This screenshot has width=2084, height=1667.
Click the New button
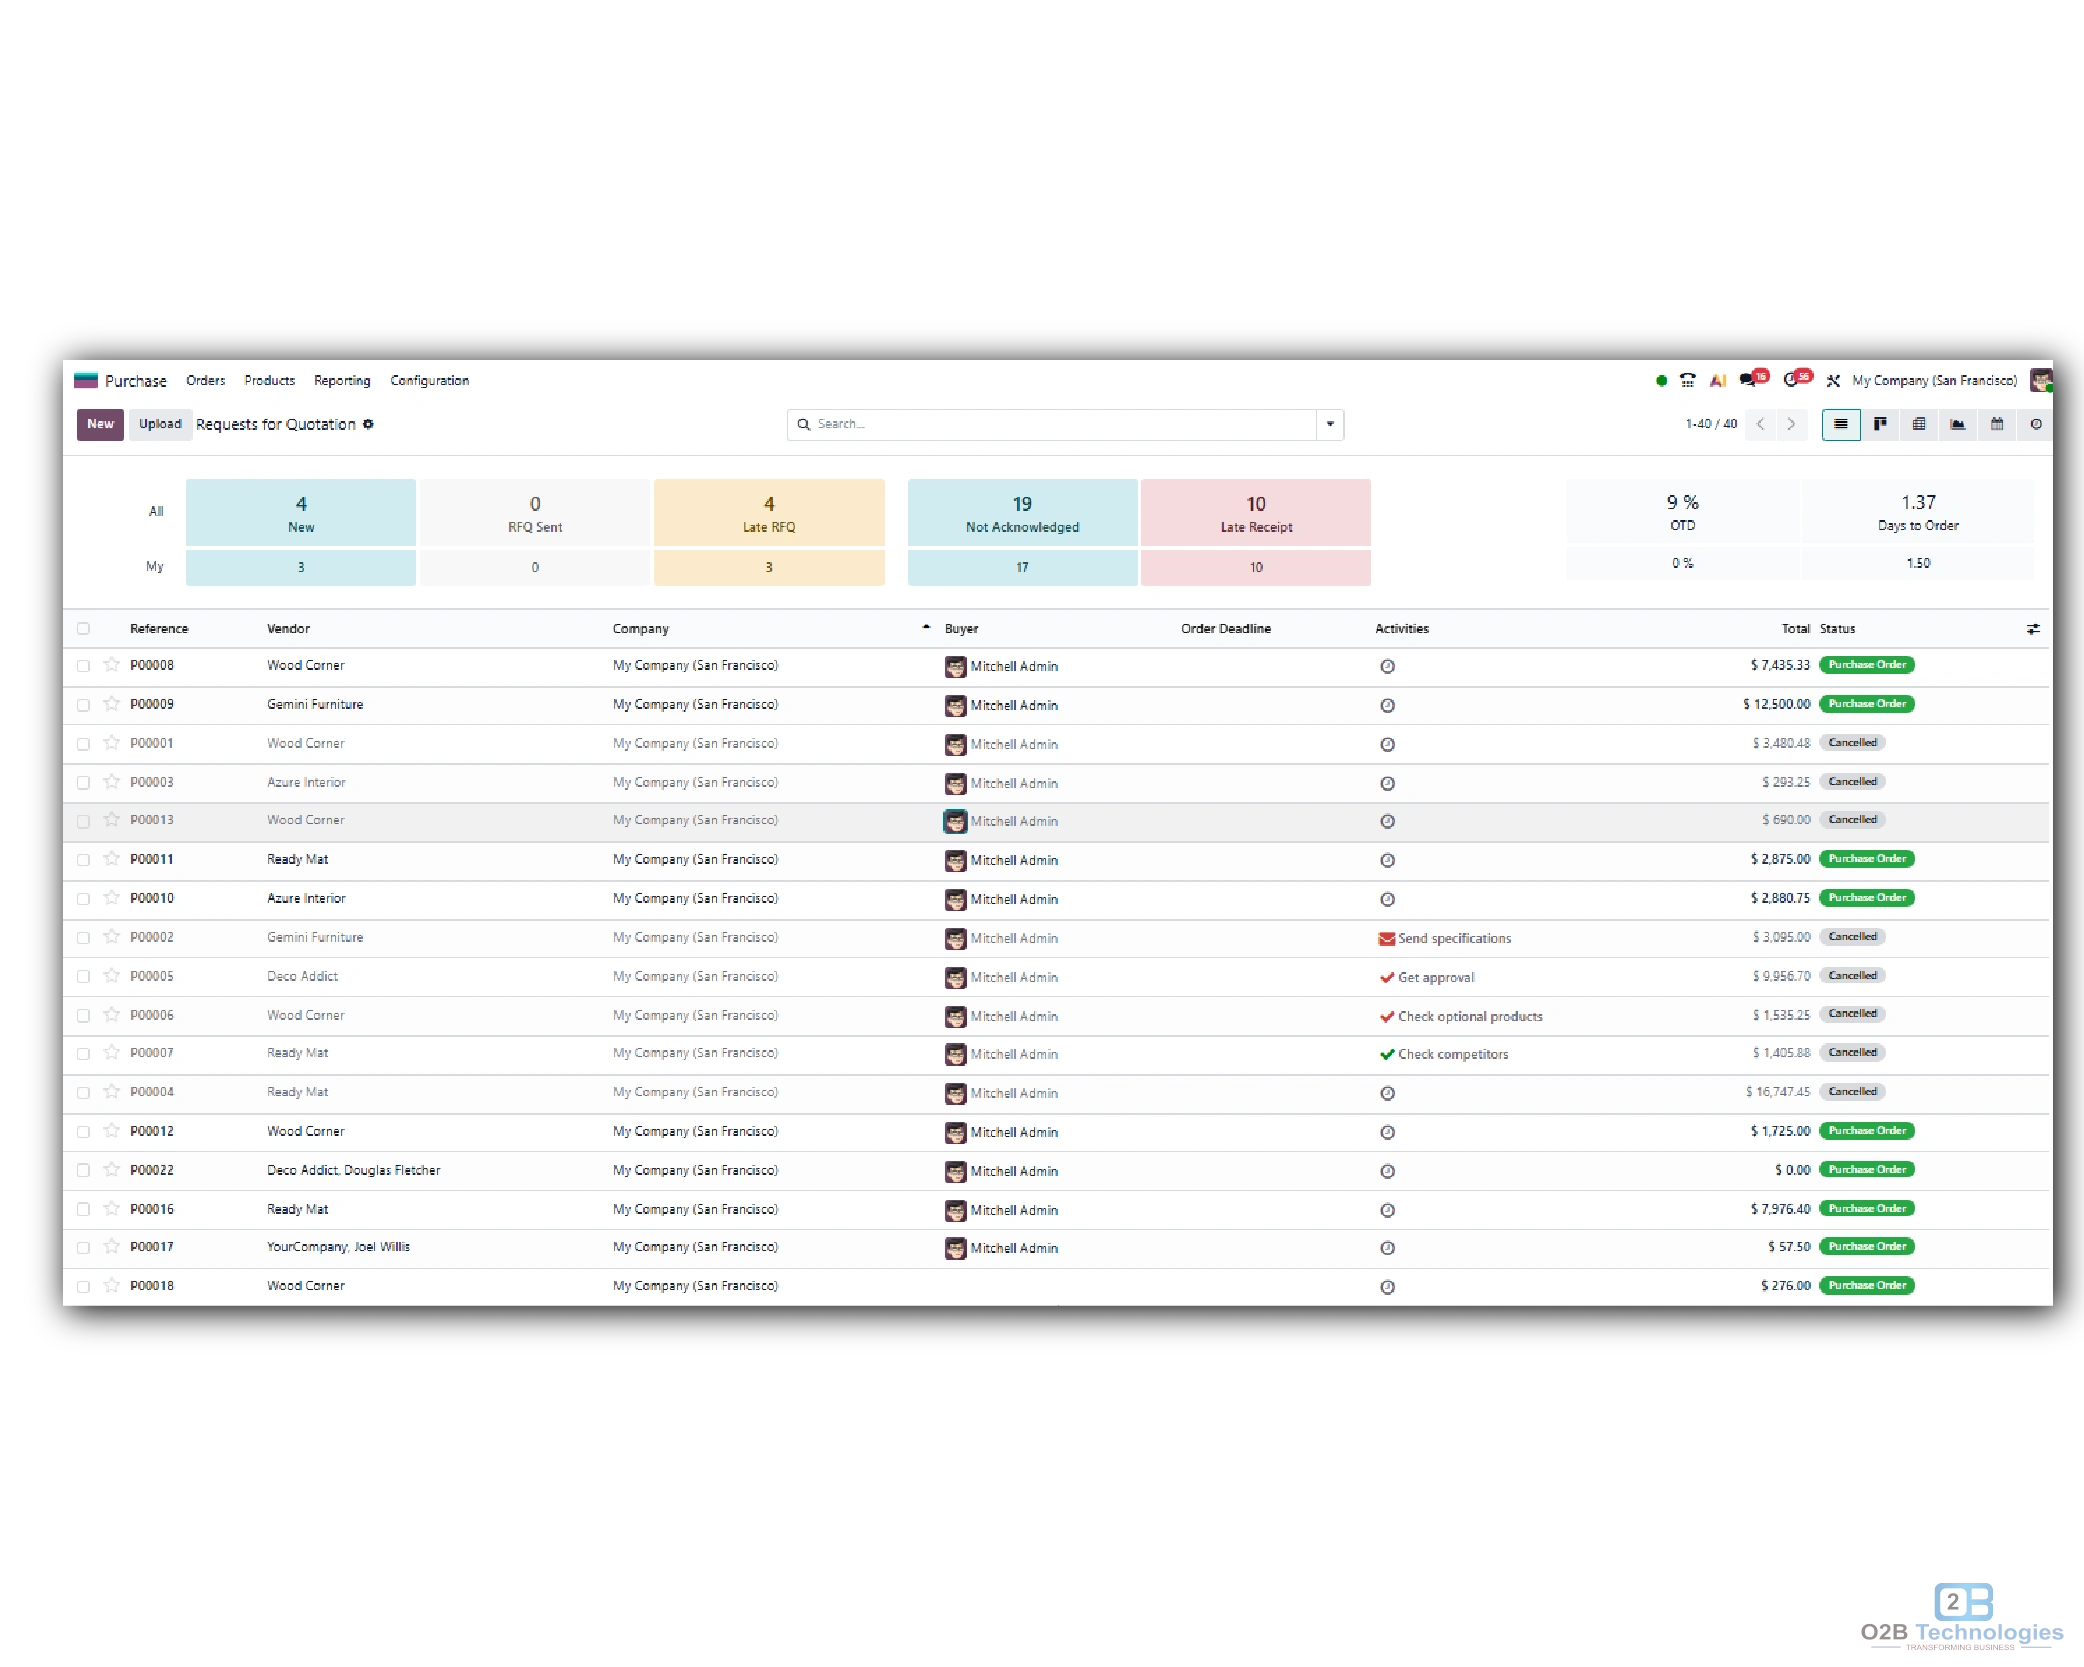[x=99, y=424]
